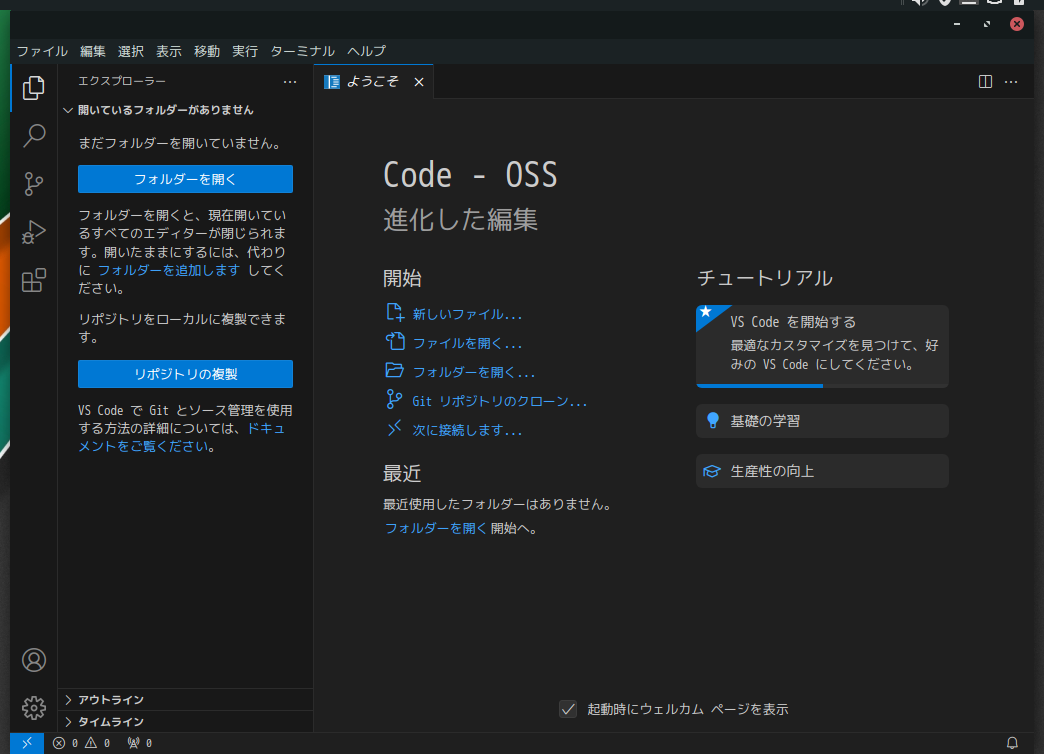
Task: Click フォルダーを開く link under 最近
Action: pos(435,528)
